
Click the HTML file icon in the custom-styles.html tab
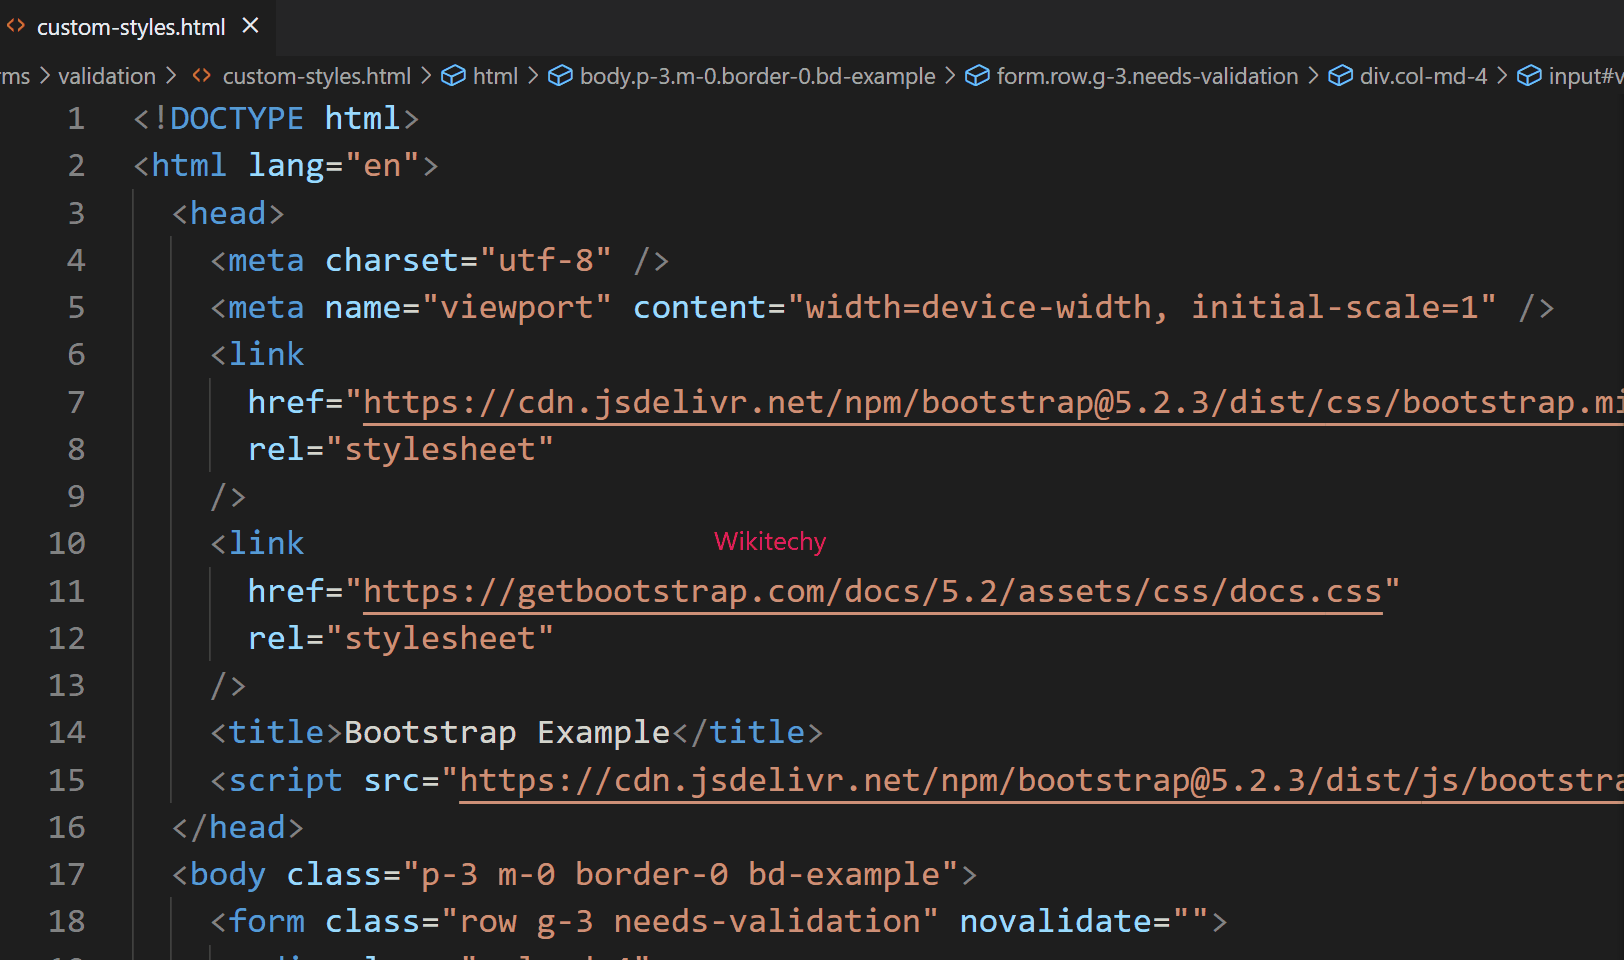coord(16,26)
